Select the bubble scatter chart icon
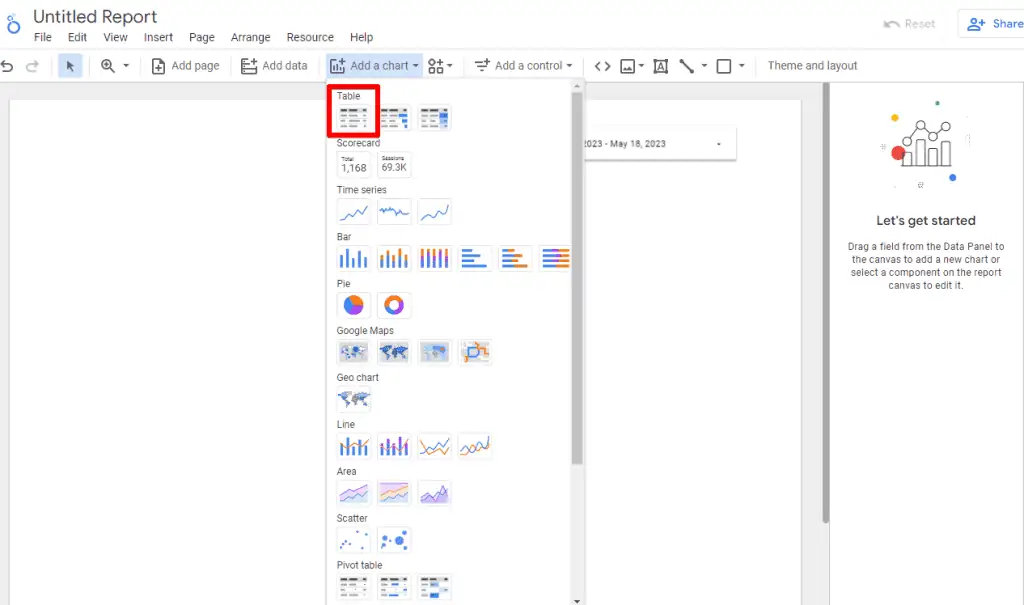Viewport: 1024px width, 605px height. coord(394,540)
